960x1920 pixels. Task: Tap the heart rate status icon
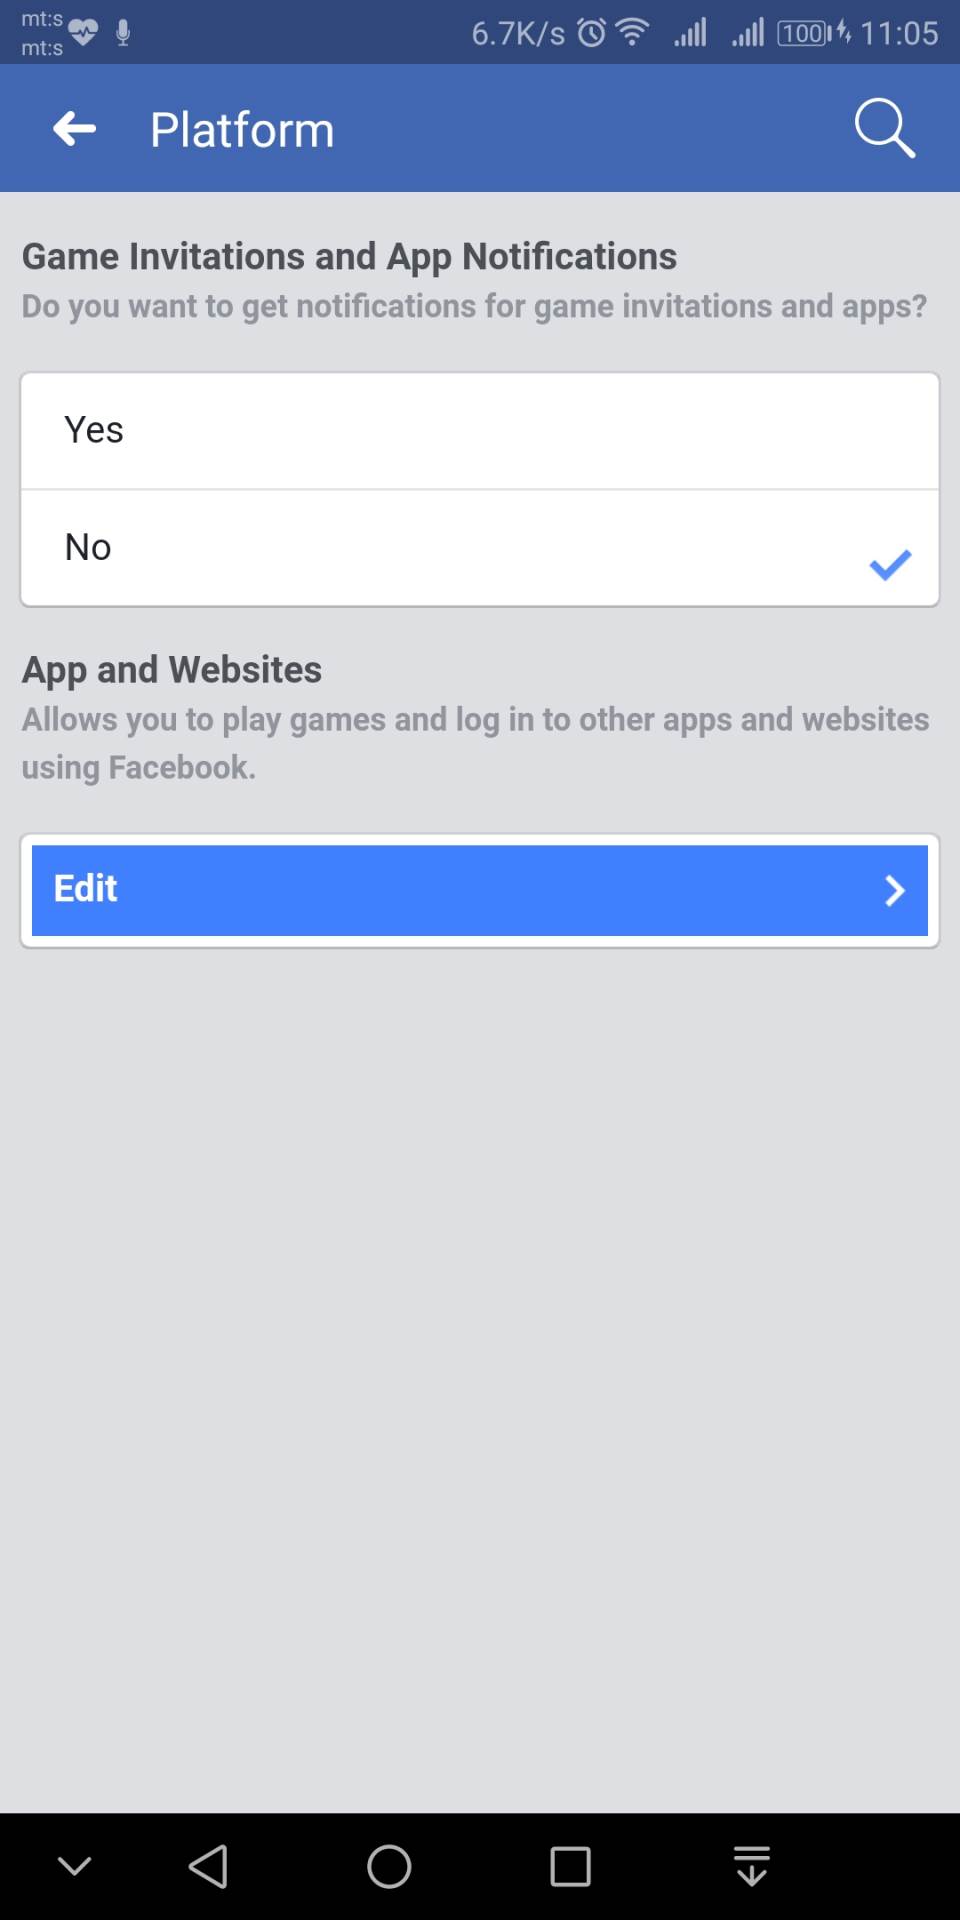pyautogui.click(x=83, y=33)
